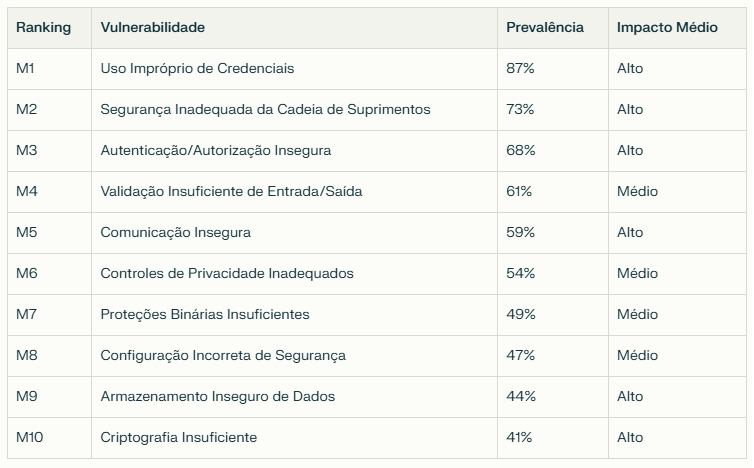The width and height of the screenshot is (754, 468).
Task: Select Proteções Binárias Insuficientes entry
Action: 205,314
